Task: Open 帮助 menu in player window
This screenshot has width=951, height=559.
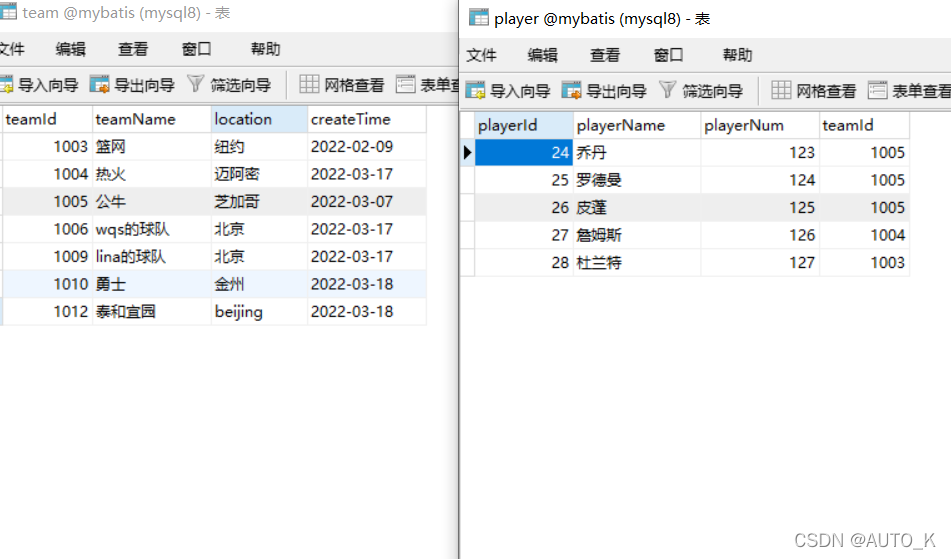Action: 738,55
